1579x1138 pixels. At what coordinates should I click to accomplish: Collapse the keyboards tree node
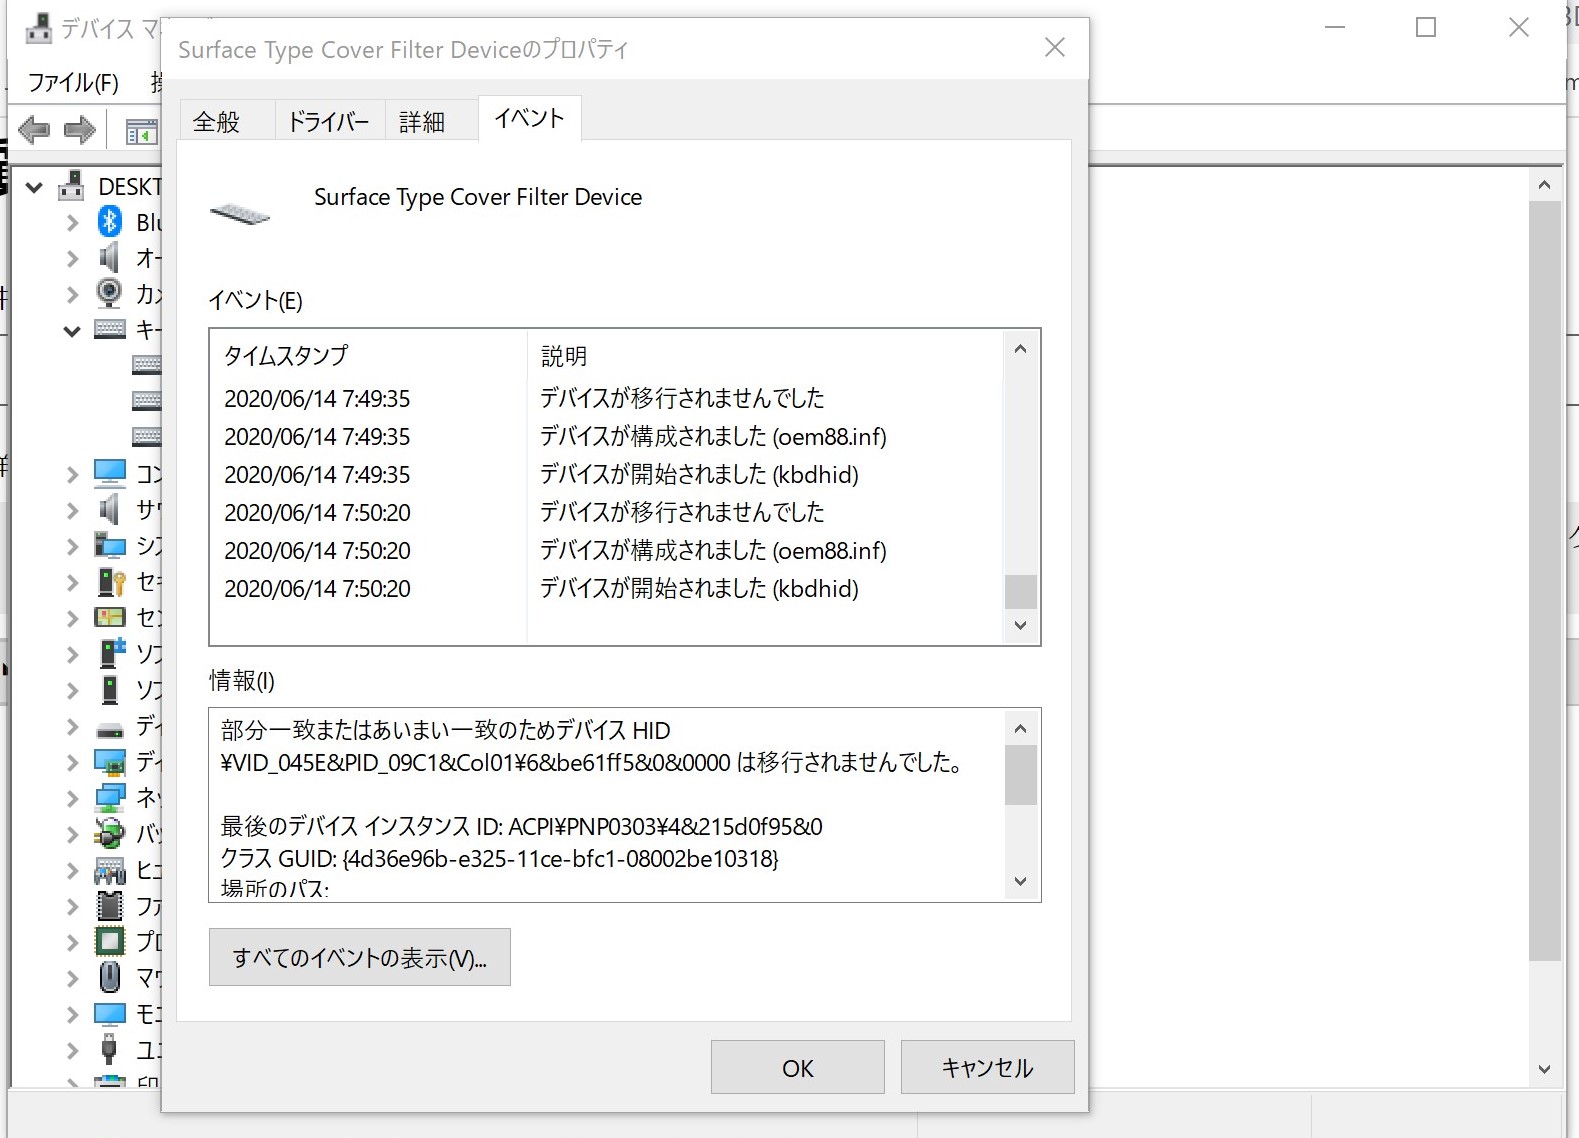click(x=72, y=331)
